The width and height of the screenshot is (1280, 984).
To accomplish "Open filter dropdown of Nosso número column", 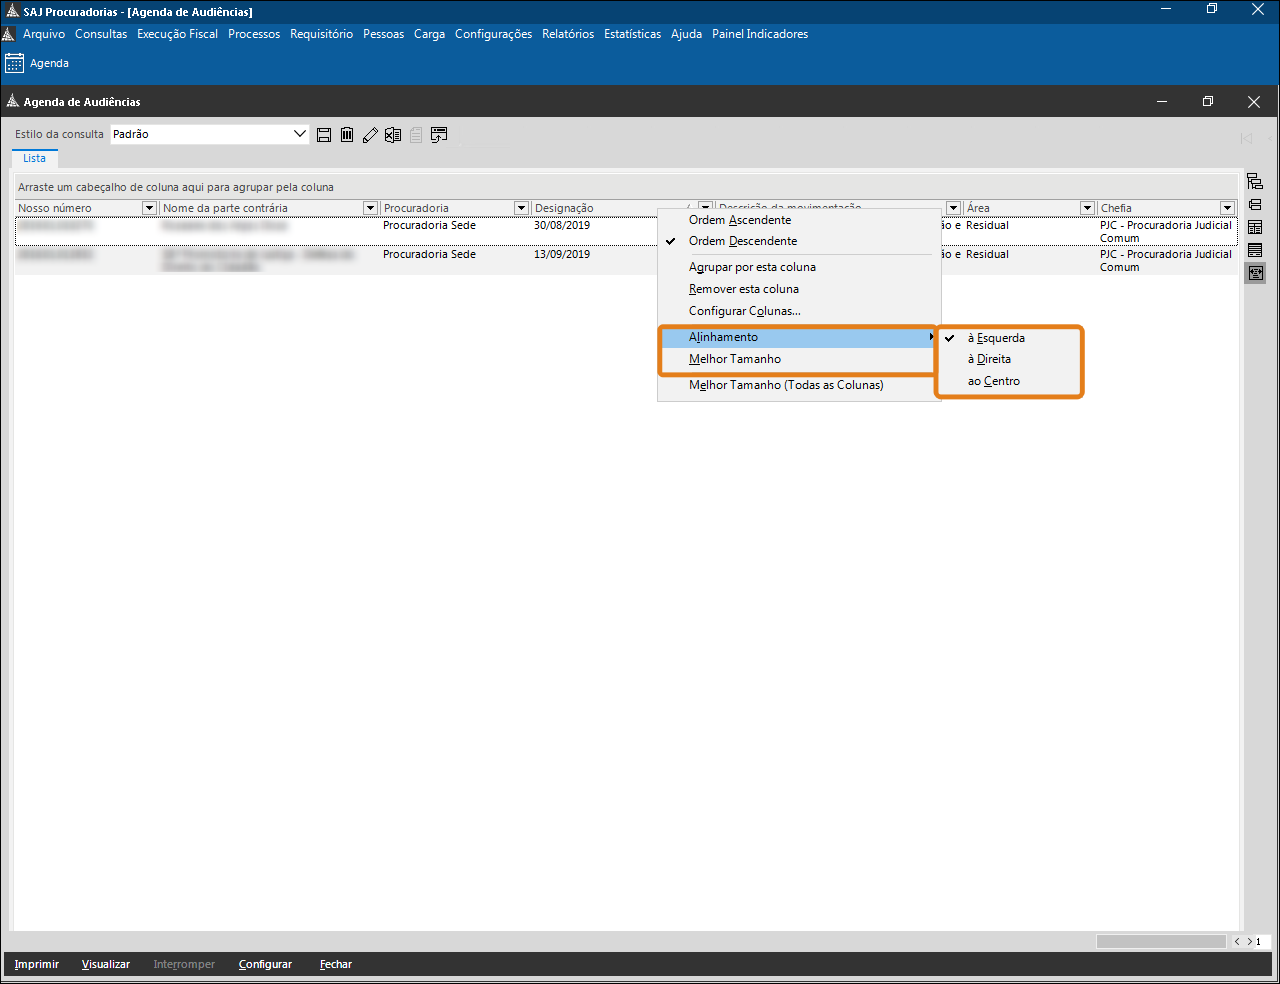I will (149, 208).
